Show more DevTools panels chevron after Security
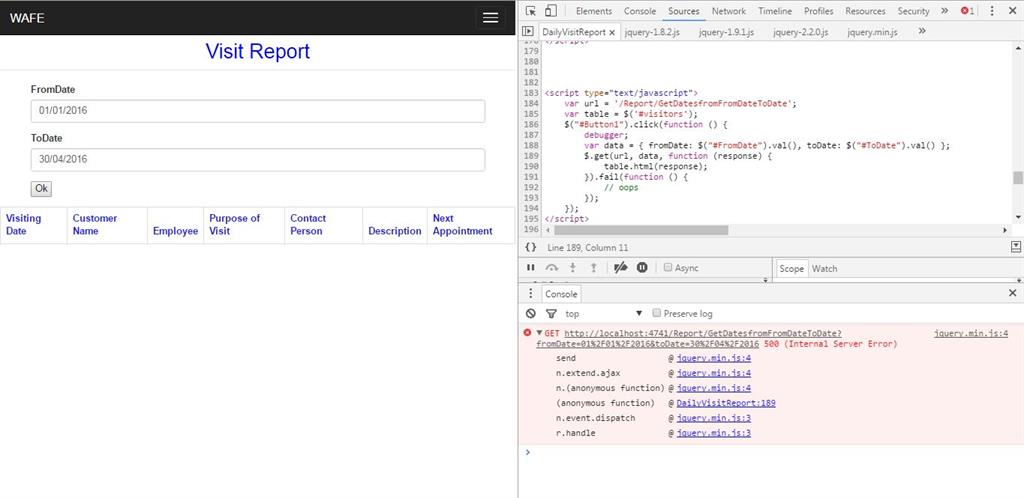1024x498 pixels. point(944,11)
